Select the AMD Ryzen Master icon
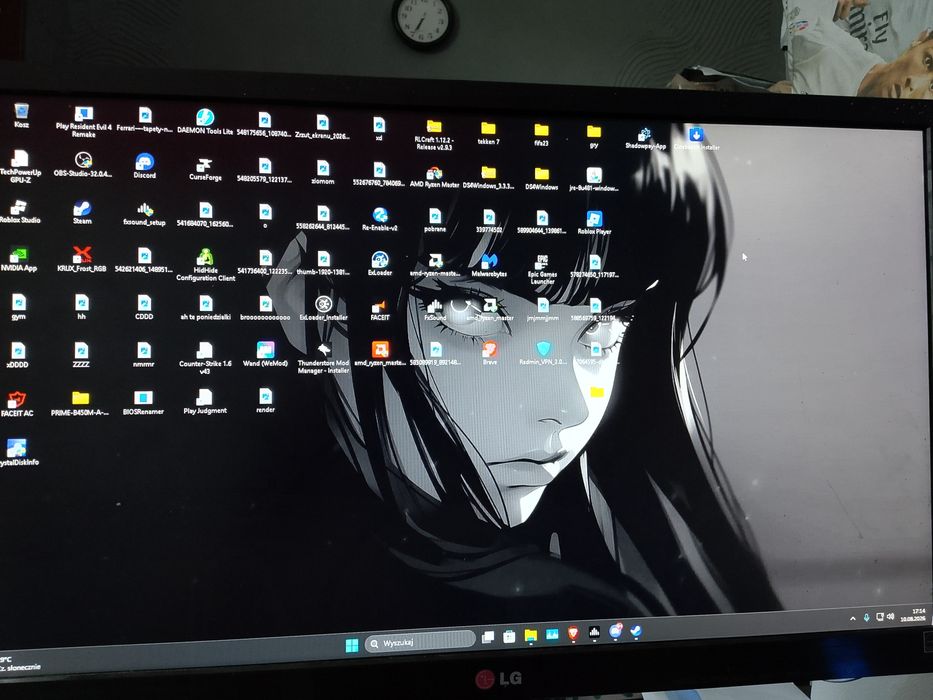The image size is (933, 700). click(434, 177)
